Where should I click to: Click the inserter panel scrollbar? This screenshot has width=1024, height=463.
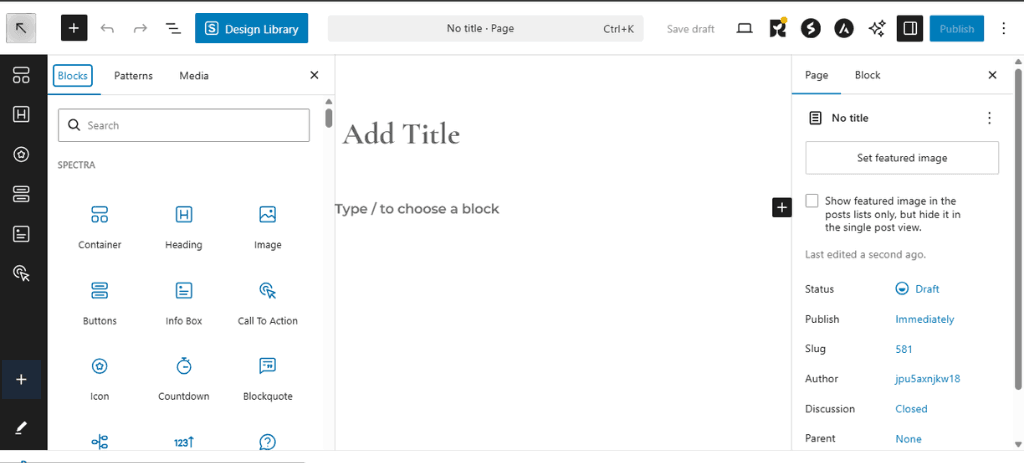pyautogui.click(x=328, y=117)
